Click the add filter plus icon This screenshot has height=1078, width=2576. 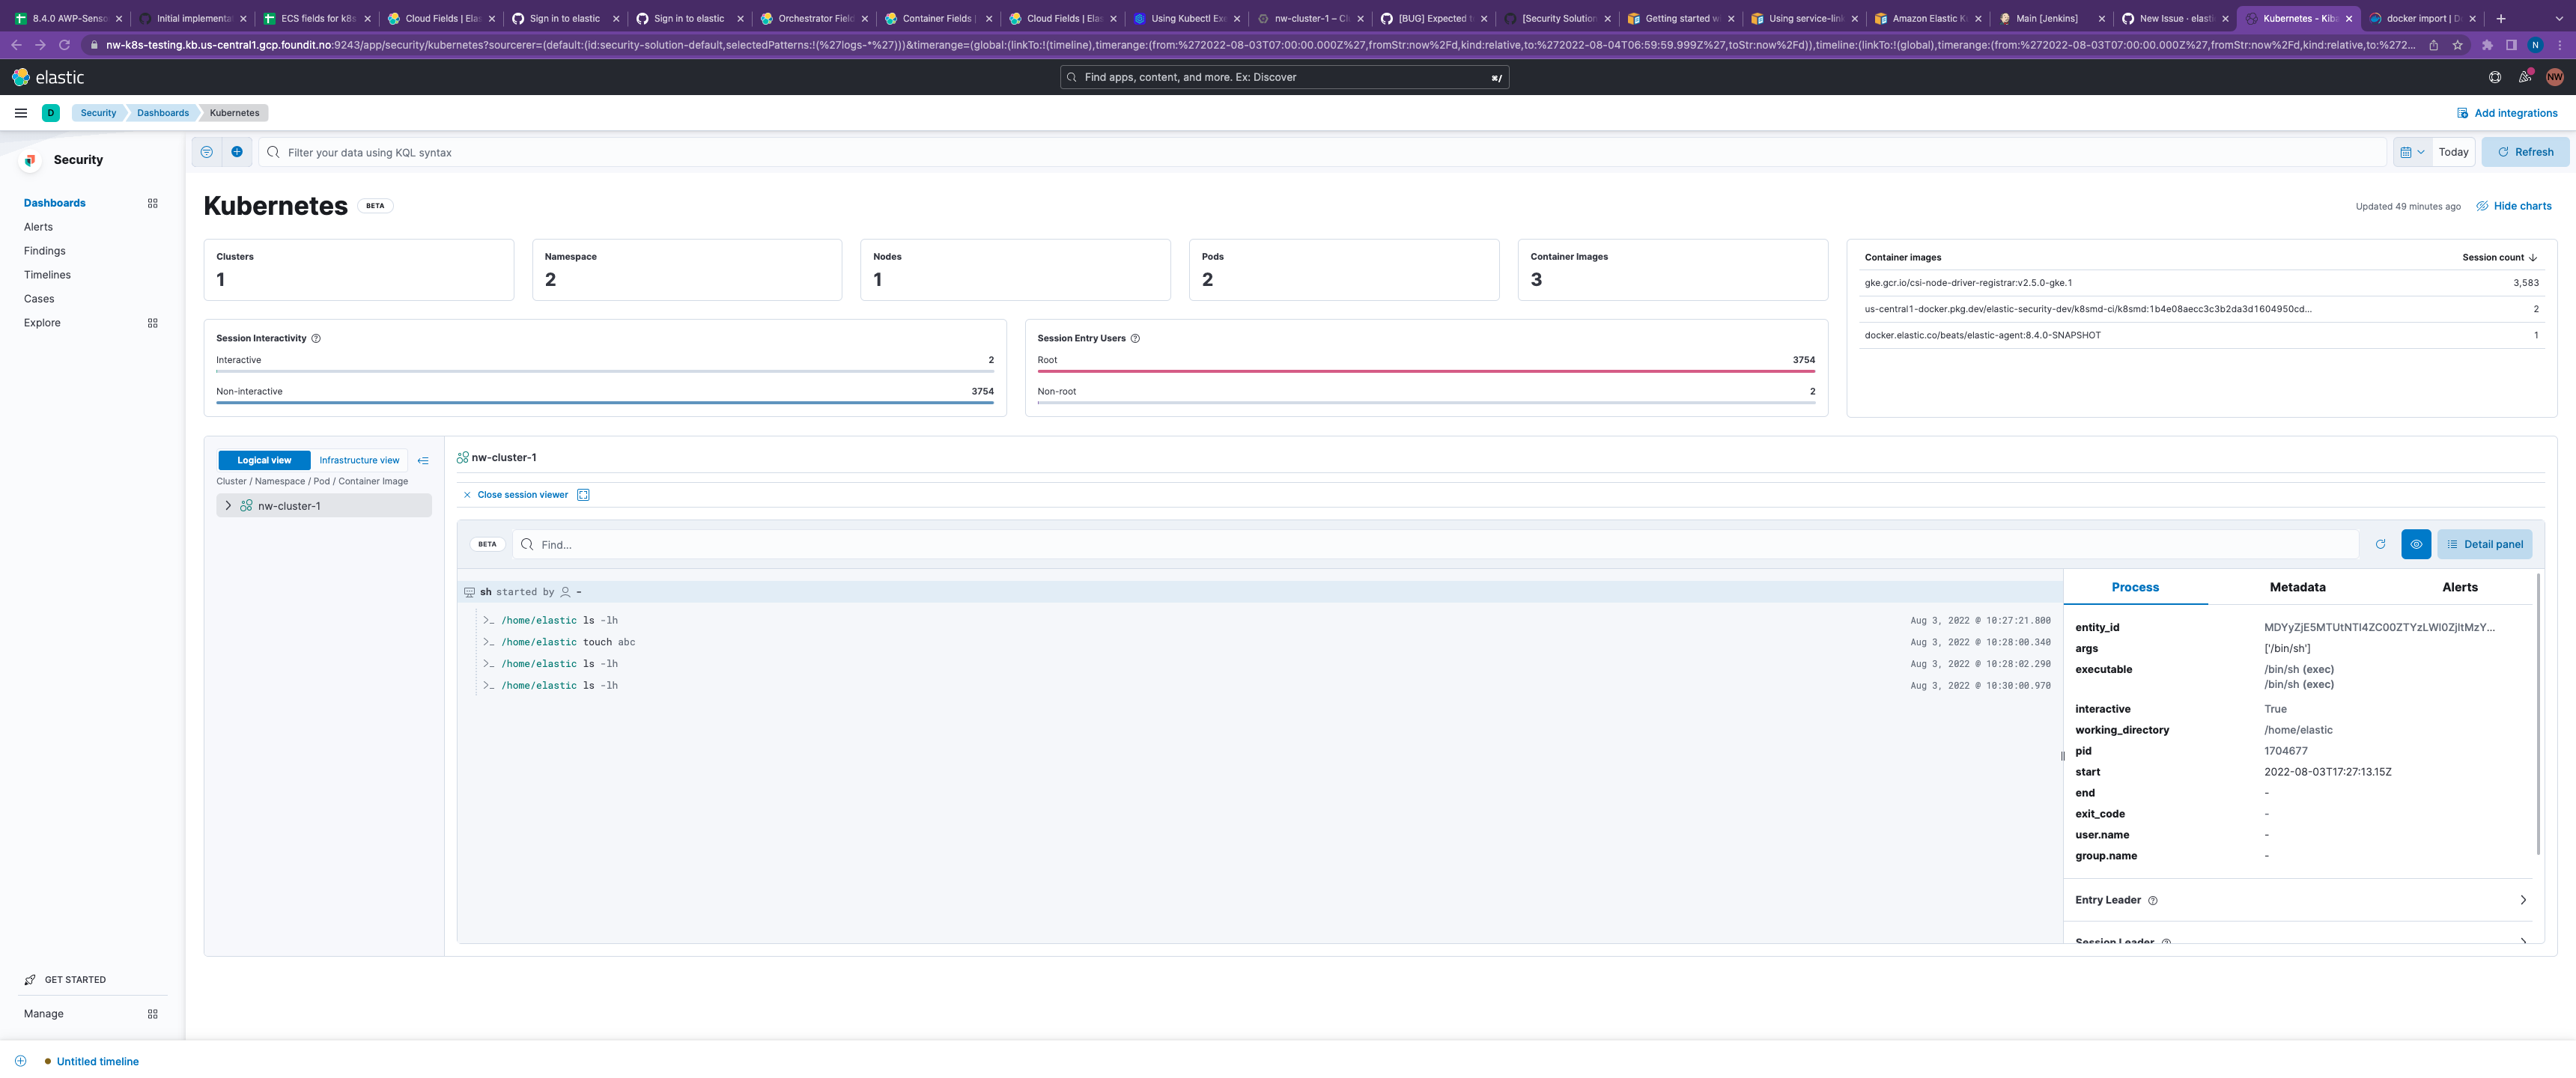click(237, 152)
